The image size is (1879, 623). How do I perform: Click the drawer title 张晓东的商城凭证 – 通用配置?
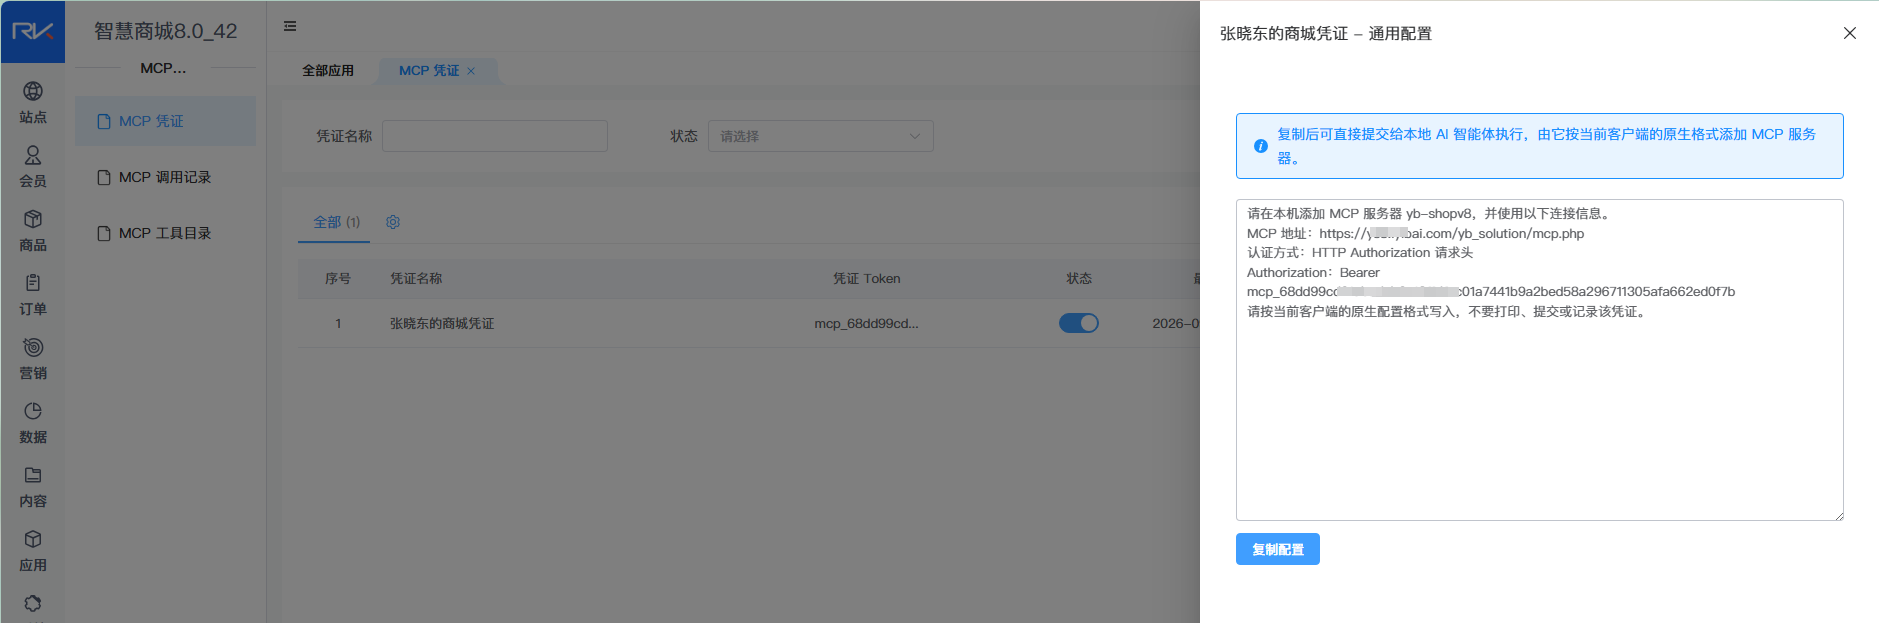coord(1326,34)
